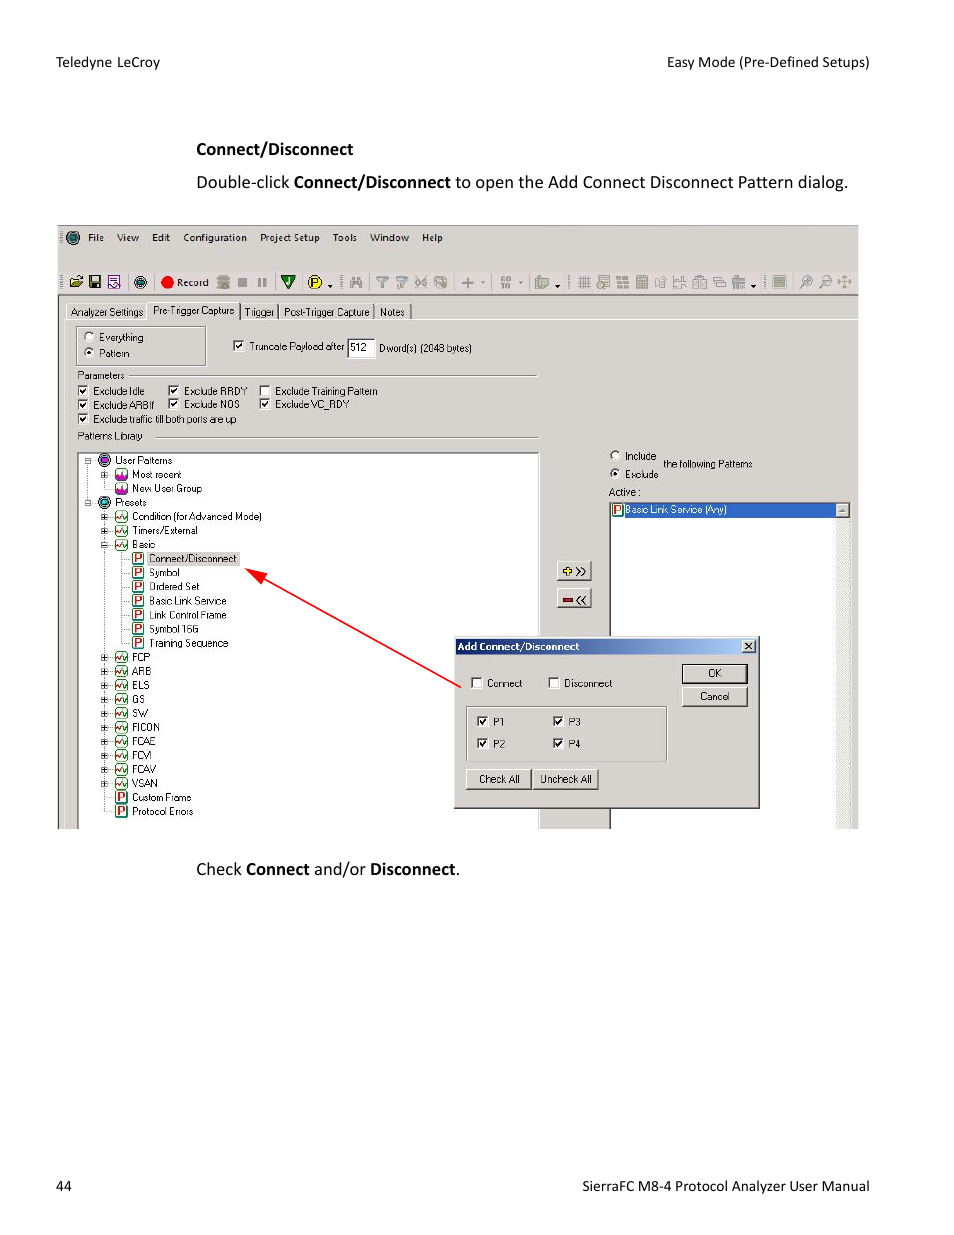
Task: Click the zoom in magnifier toolbar icon
Action: [806, 282]
